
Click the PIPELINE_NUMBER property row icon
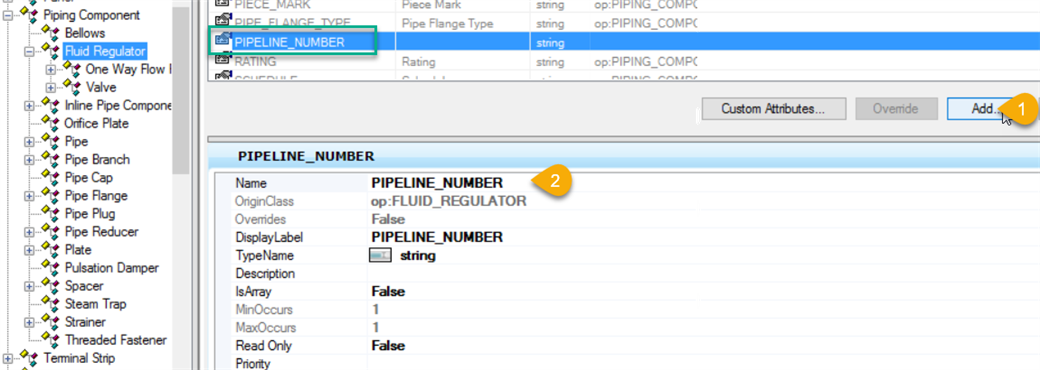coord(224,41)
